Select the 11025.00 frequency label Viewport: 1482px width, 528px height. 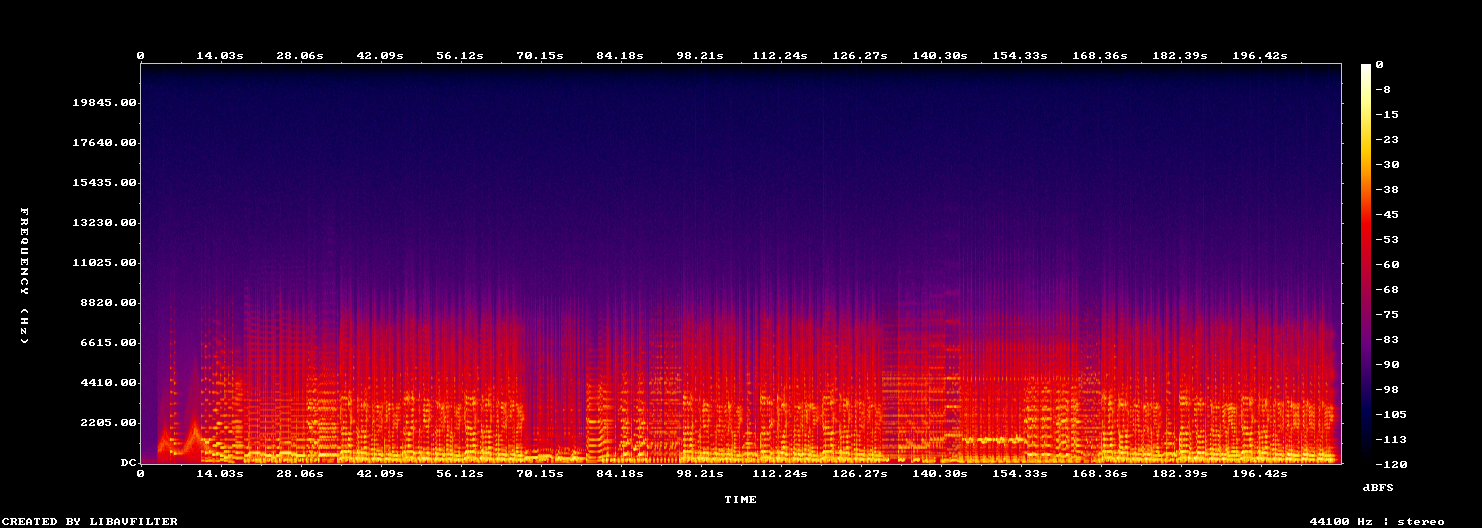tap(104, 263)
